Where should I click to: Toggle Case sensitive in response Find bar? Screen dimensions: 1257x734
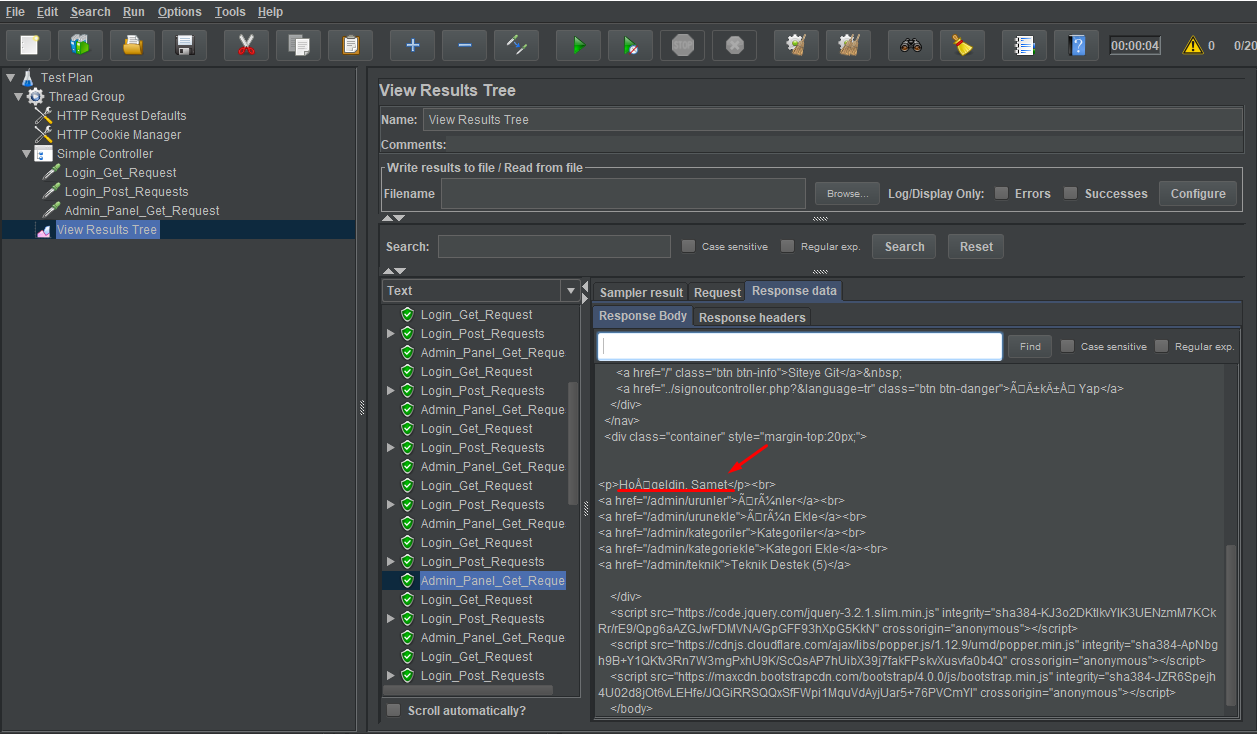tap(1067, 346)
